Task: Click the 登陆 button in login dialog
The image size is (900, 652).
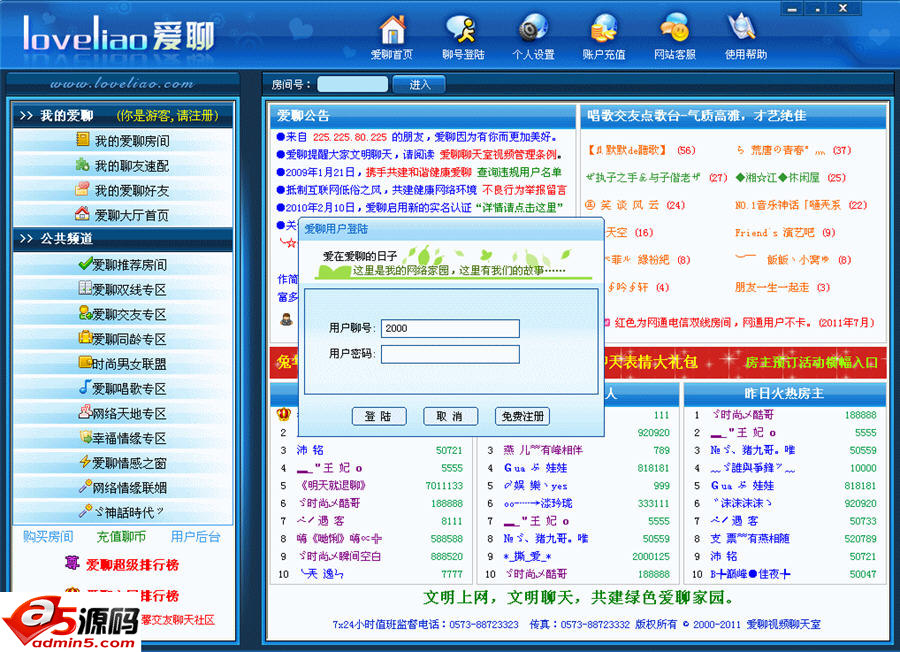Action: click(x=378, y=417)
